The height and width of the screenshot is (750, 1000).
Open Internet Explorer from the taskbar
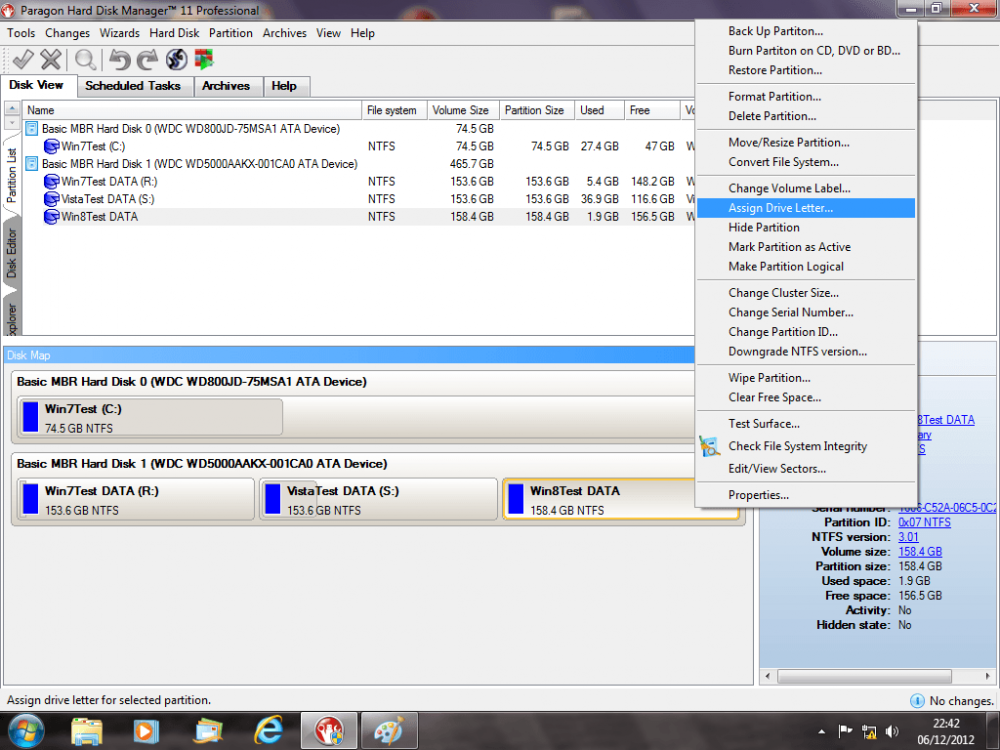click(268, 731)
